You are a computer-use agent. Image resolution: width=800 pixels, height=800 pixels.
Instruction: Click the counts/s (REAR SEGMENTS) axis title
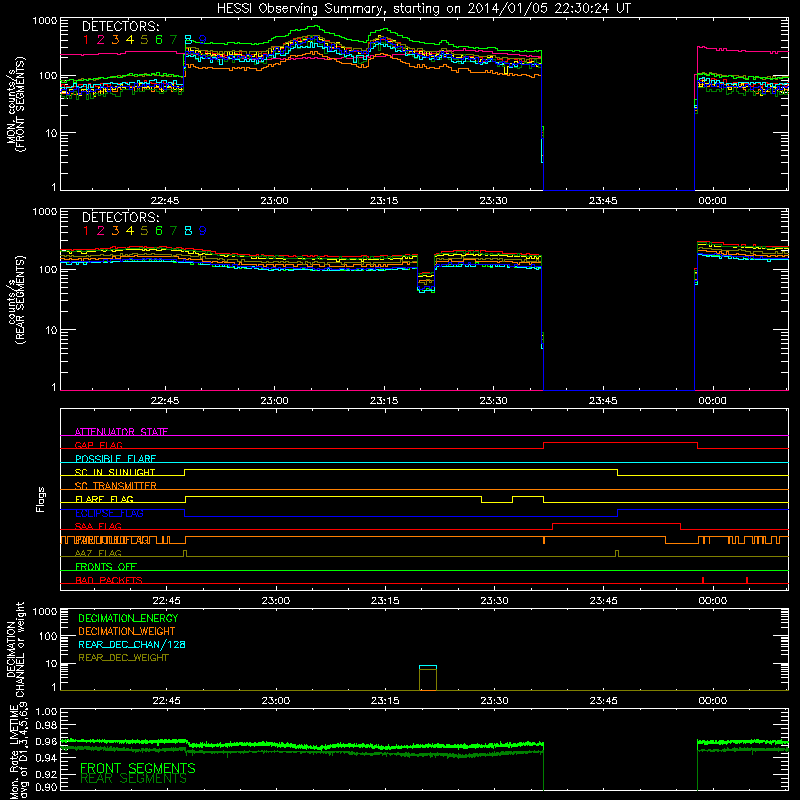coord(15,300)
